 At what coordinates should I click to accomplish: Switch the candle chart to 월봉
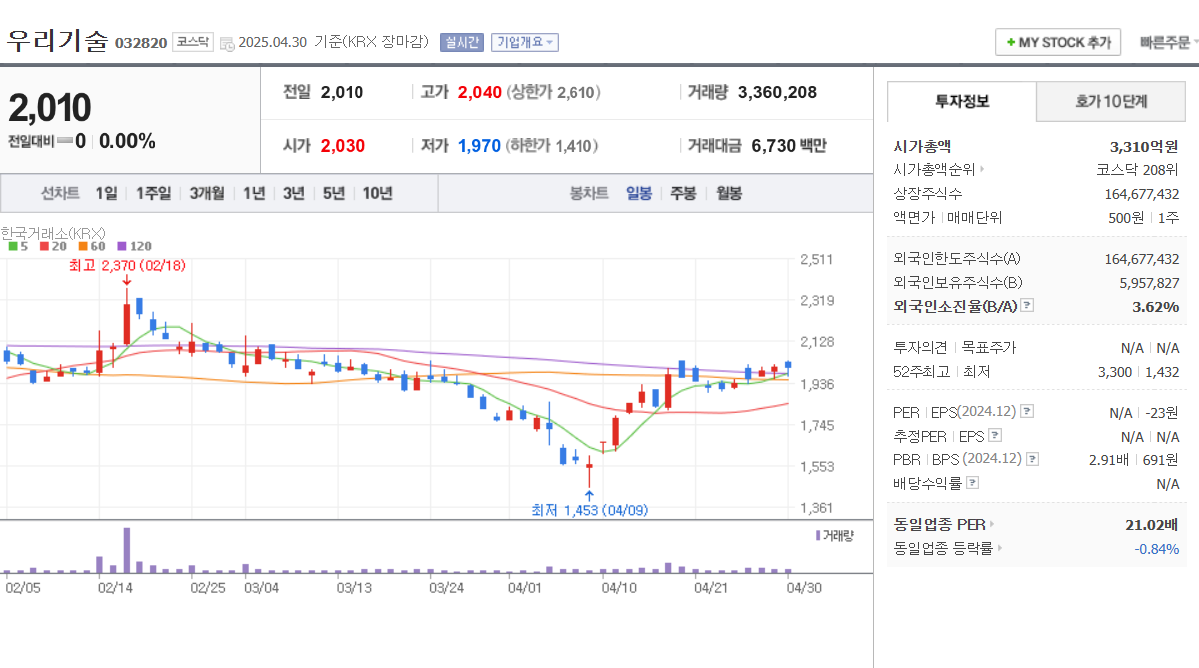[x=728, y=193]
